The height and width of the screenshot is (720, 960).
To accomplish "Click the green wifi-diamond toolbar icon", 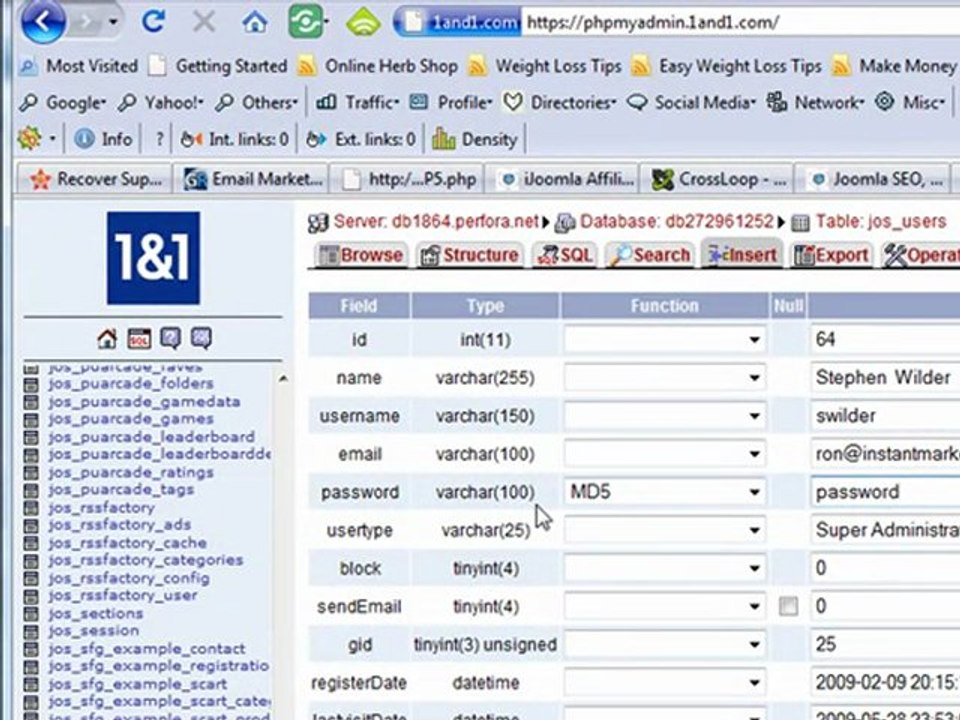I will [363, 23].
